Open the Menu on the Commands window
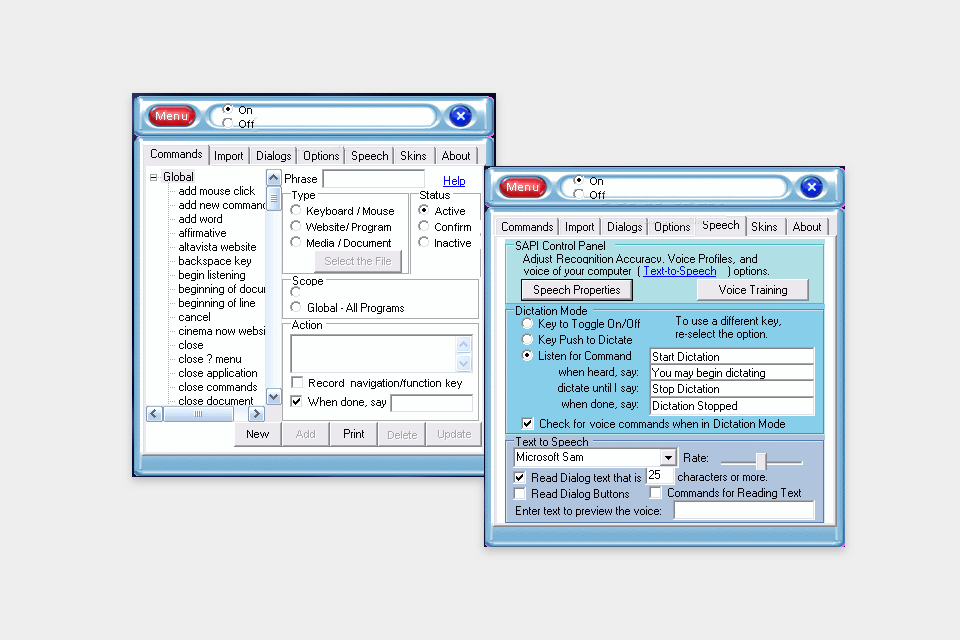This screenshot has height=640, width=960. pos(171,115)
